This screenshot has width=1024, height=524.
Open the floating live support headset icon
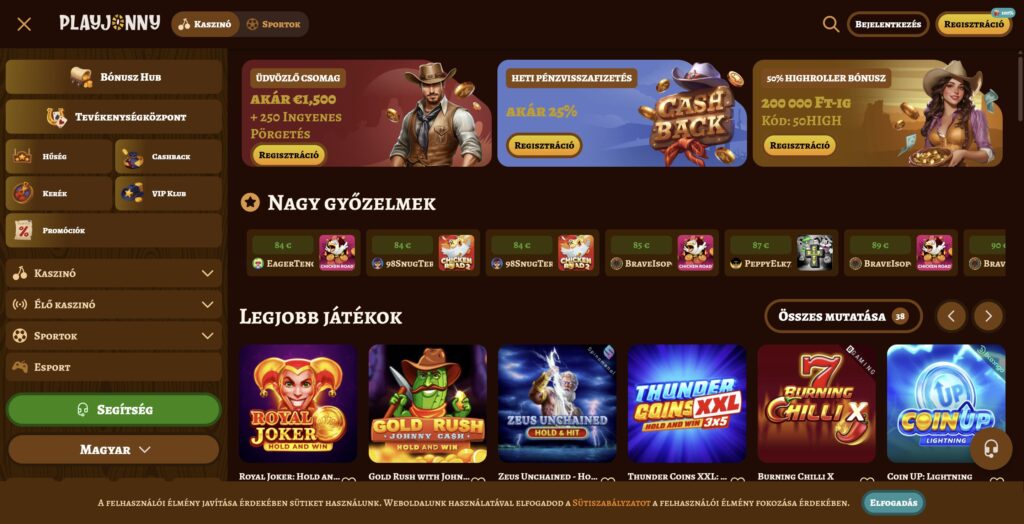(991, 448)
